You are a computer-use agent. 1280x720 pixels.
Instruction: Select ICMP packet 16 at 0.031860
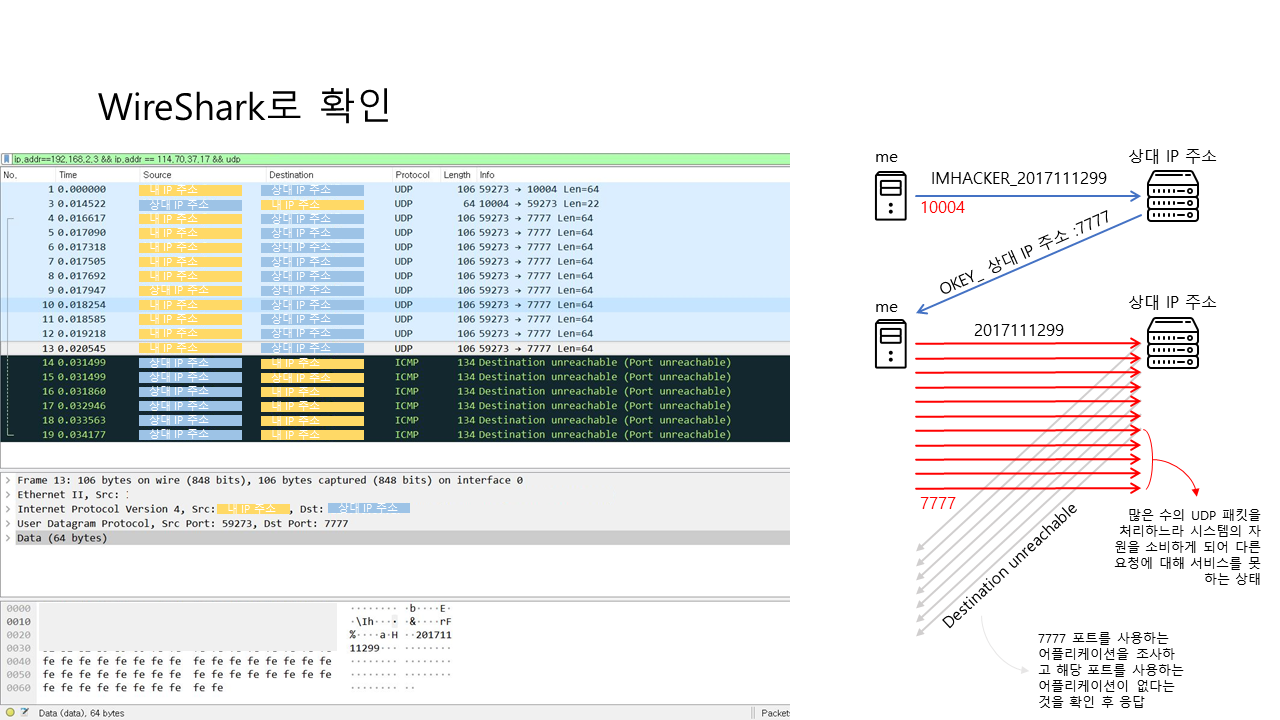pyautogui.click(x=395, y=391)
